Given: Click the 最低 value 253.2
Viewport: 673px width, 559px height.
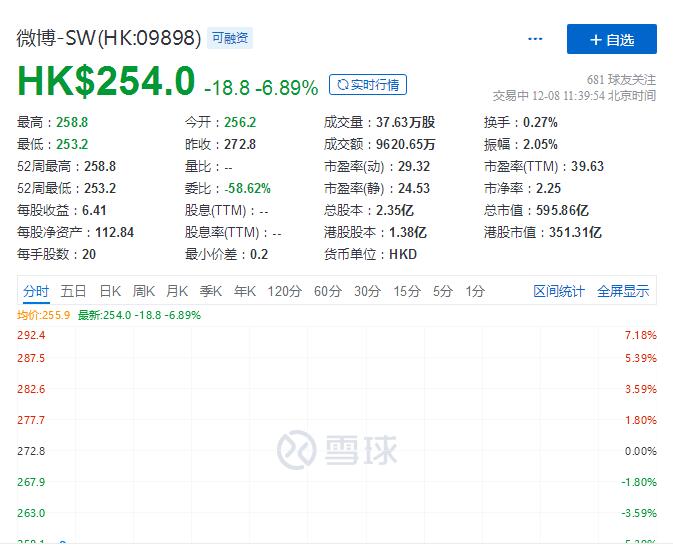Looking at the screenshot, I should click(x=72, y=144).
